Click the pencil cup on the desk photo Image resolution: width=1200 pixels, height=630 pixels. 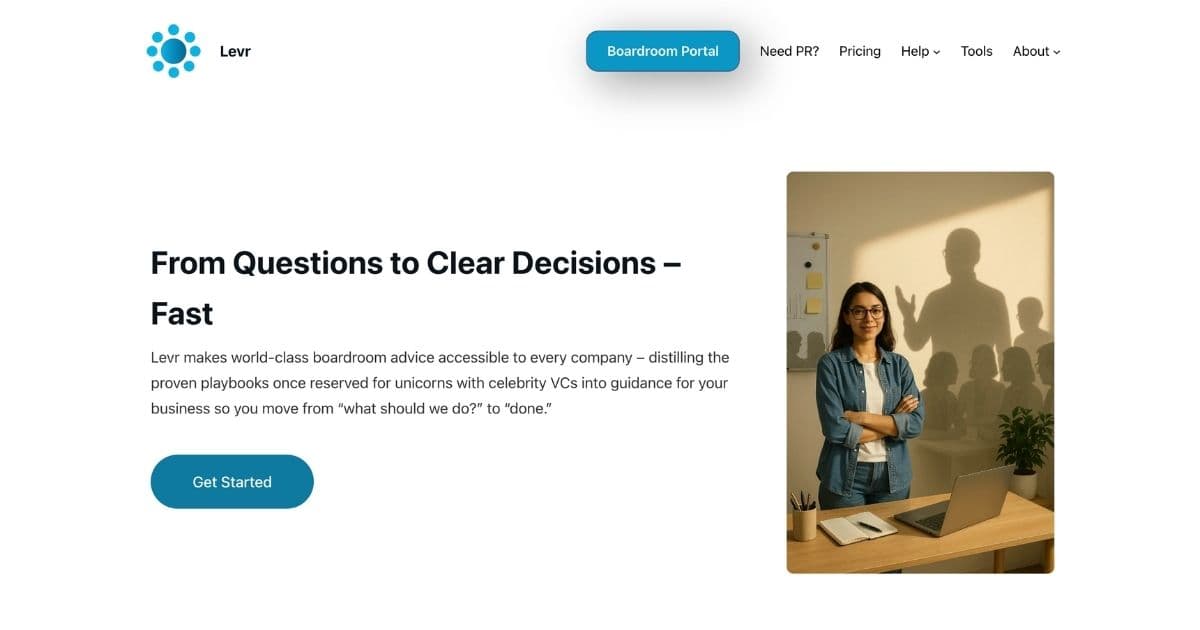(x=804, y=517)
